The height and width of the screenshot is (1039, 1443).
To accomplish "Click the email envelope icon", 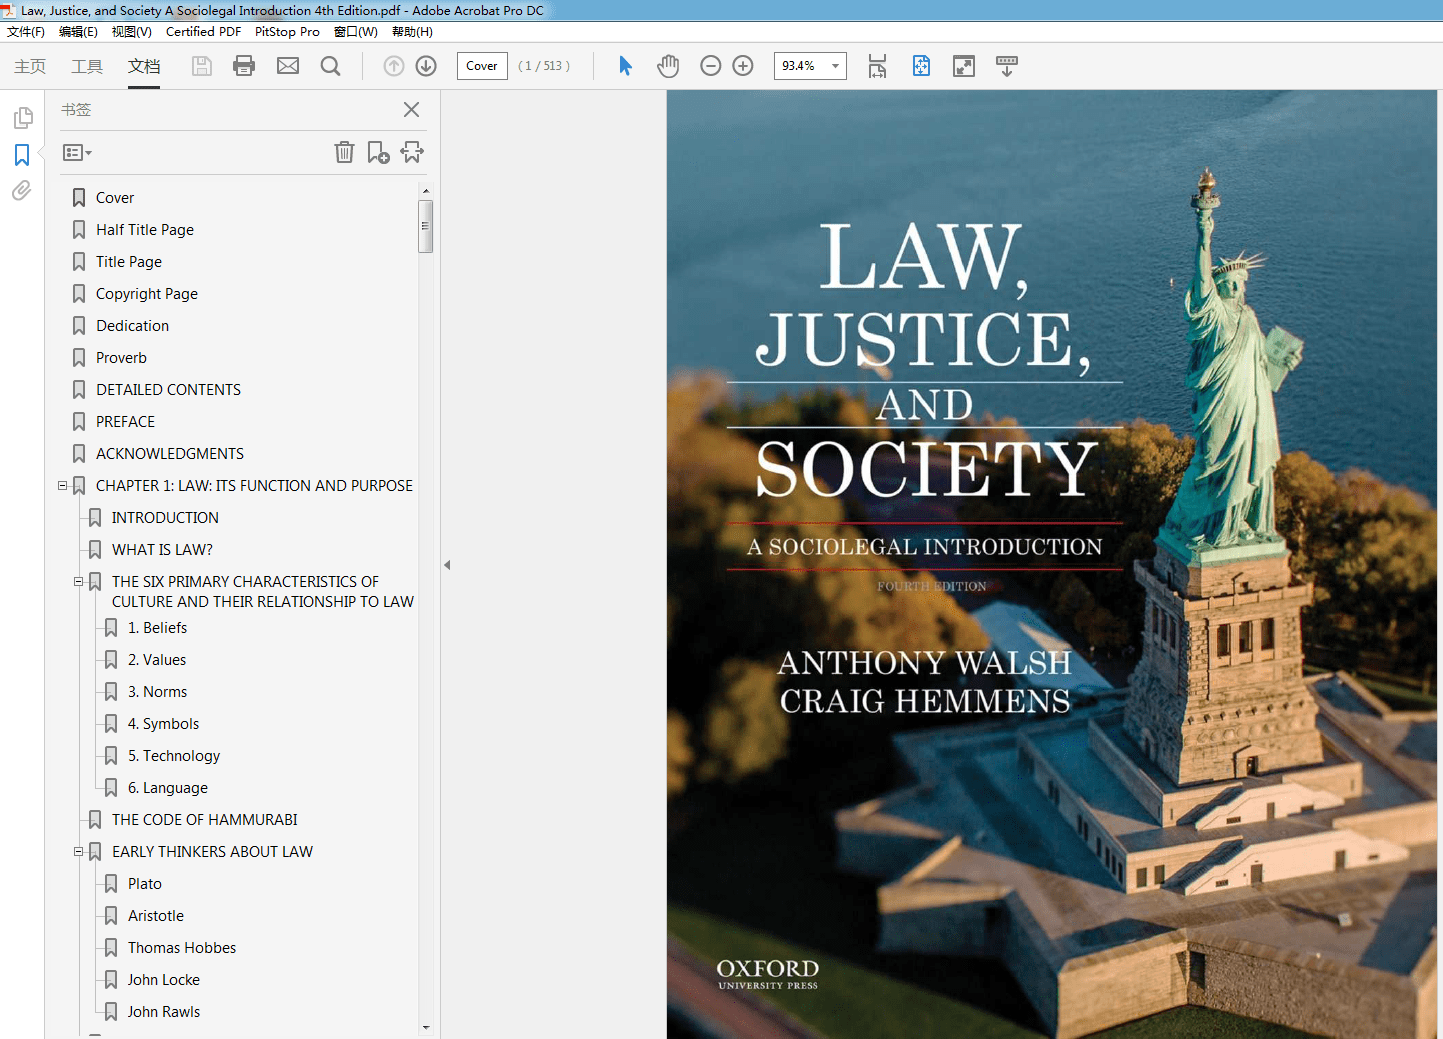I will point(288,66).
